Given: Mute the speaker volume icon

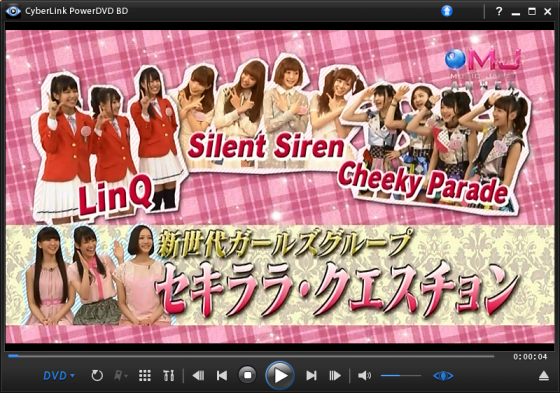Looking at the screenshot, I should [x=364, y=375].
